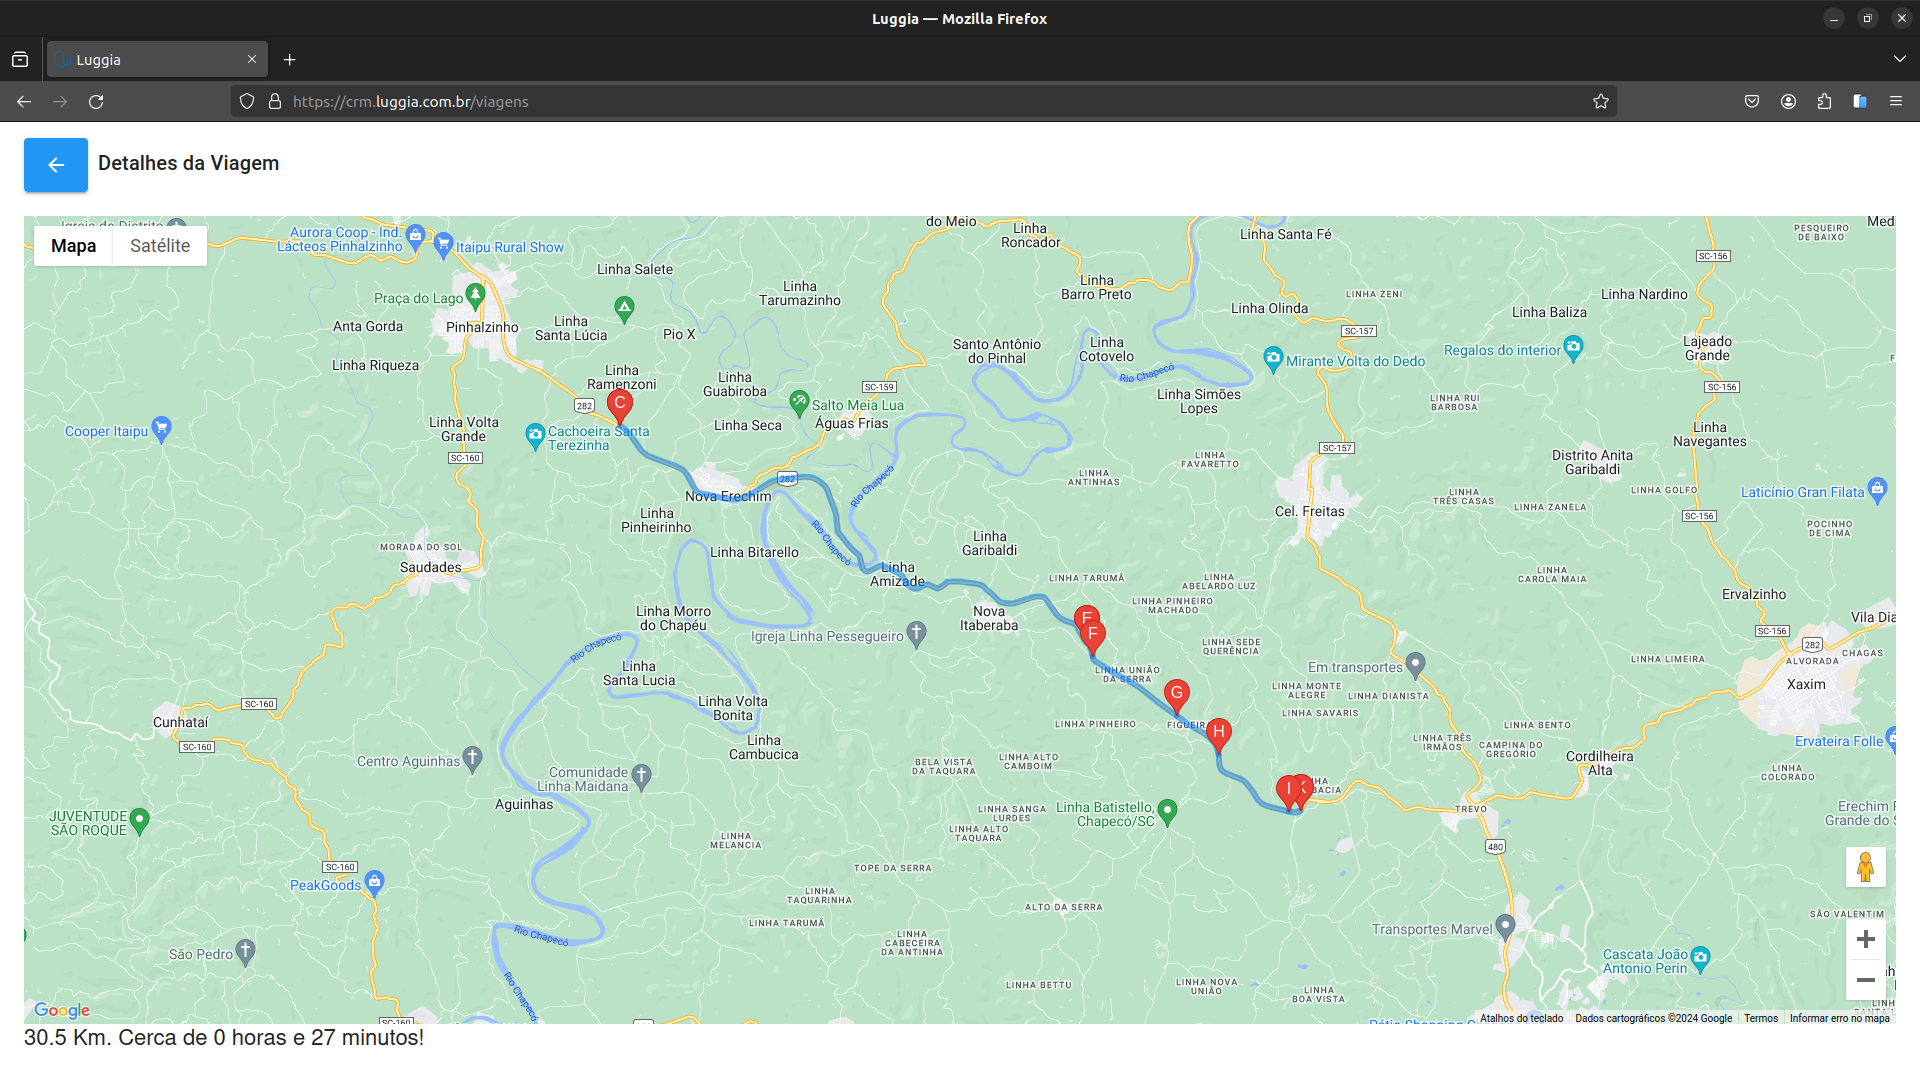Click Salto Meia Lua place icon
The width and height of the screenshot is (1920, 1080).
click(x=799, y=403)
